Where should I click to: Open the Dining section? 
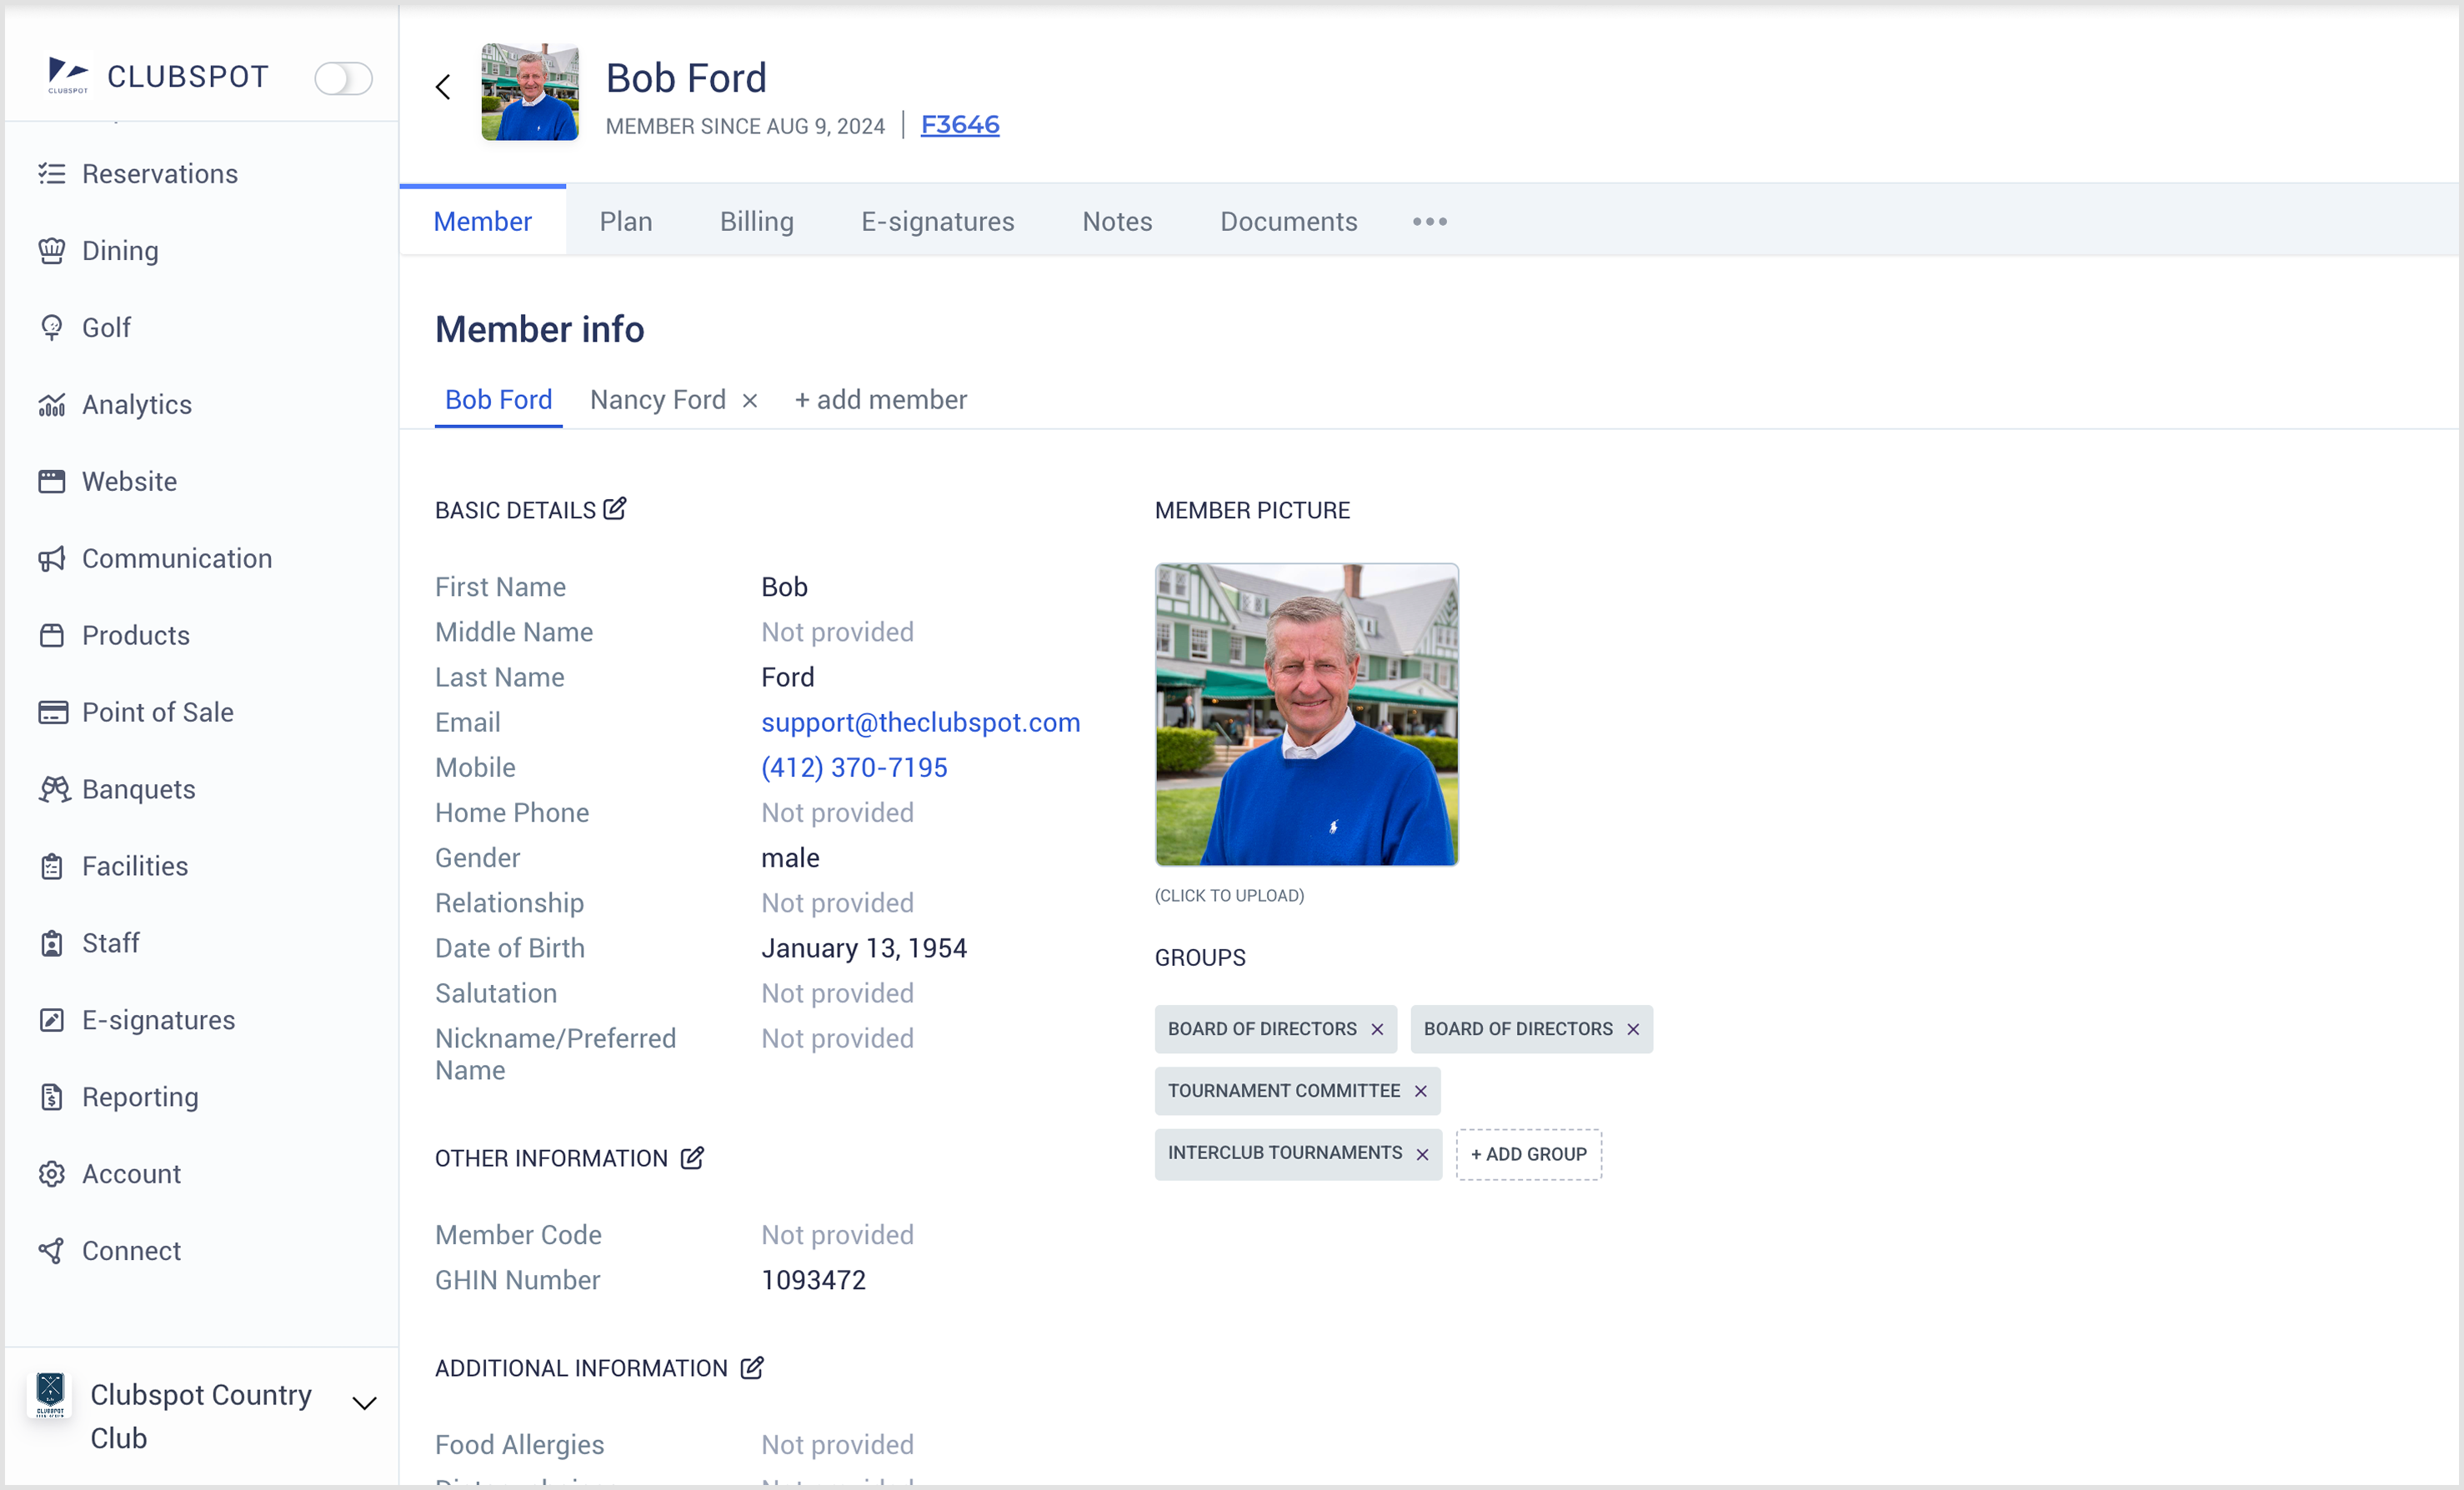point(120,250)
